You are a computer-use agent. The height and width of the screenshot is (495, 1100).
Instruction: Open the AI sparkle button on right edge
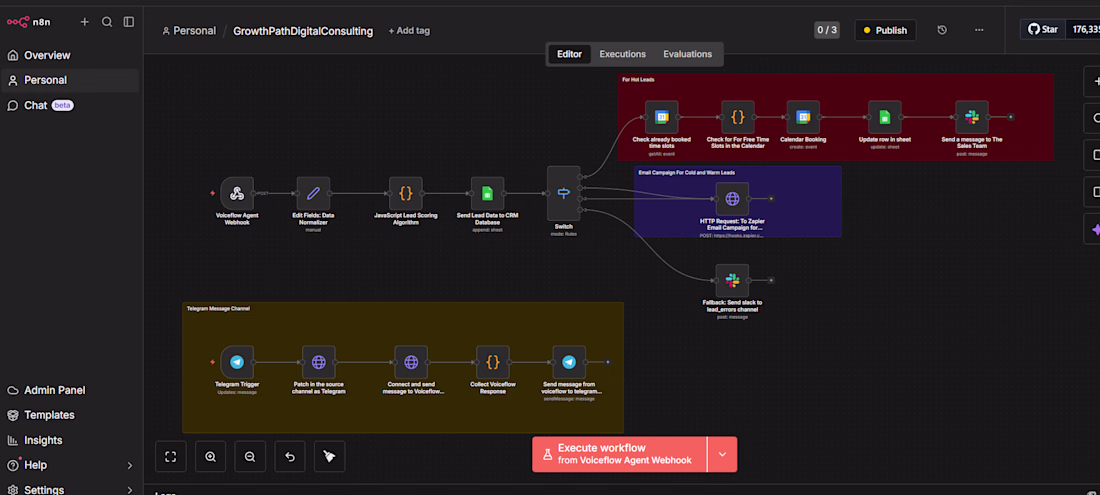1094,229
